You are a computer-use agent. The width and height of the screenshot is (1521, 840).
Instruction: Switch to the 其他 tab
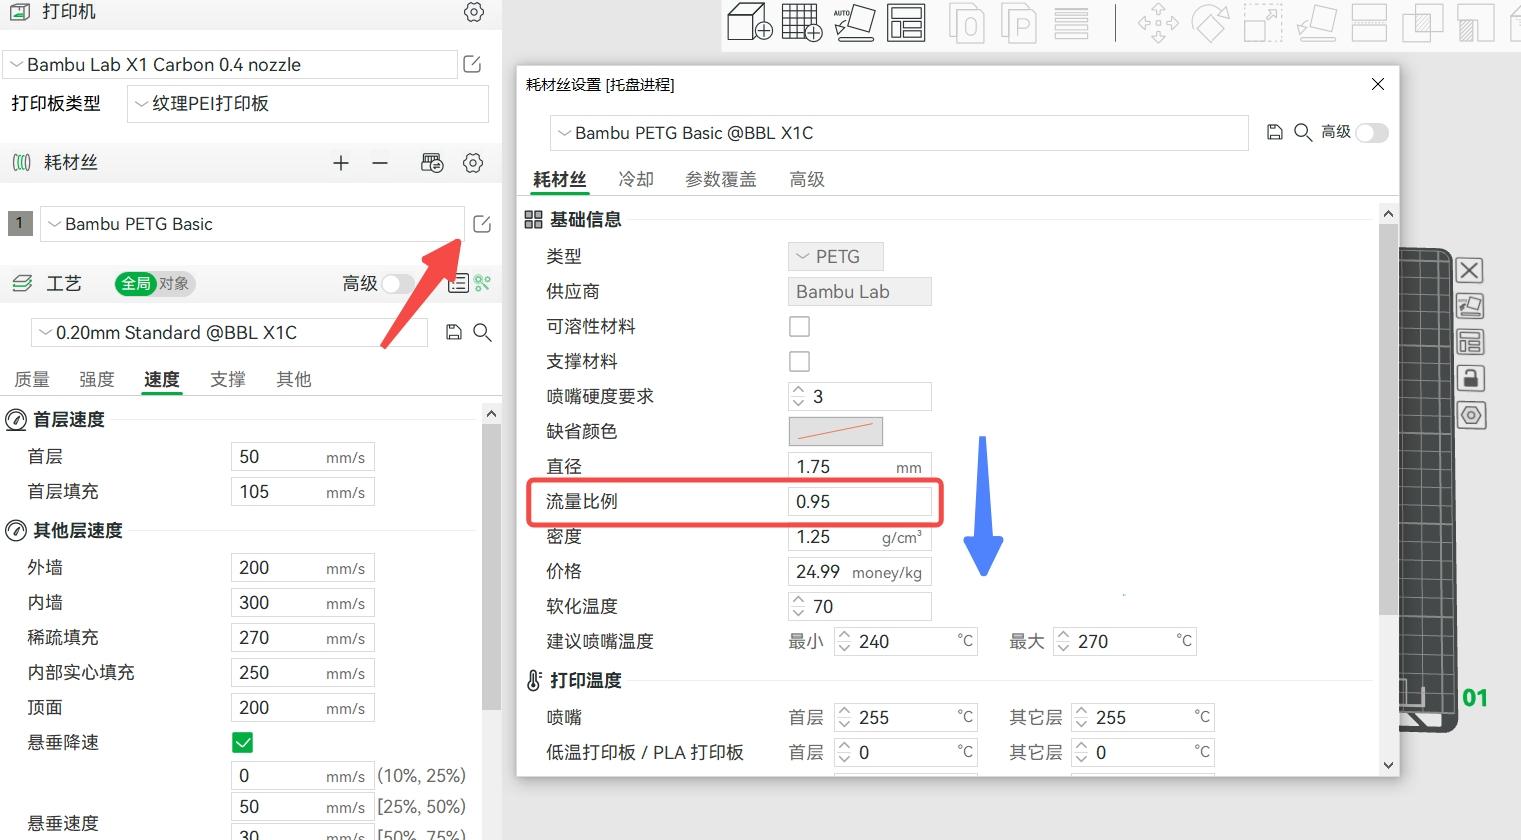pyautogui.click(x=294, y=379)
